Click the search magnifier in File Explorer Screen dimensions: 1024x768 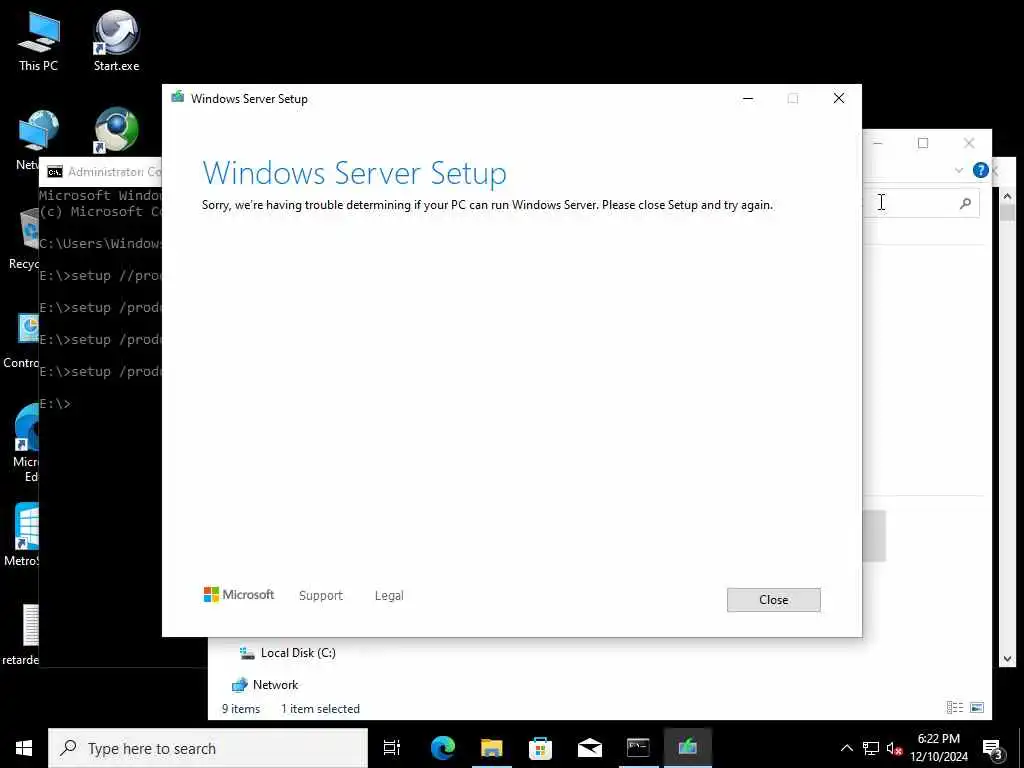965,203
